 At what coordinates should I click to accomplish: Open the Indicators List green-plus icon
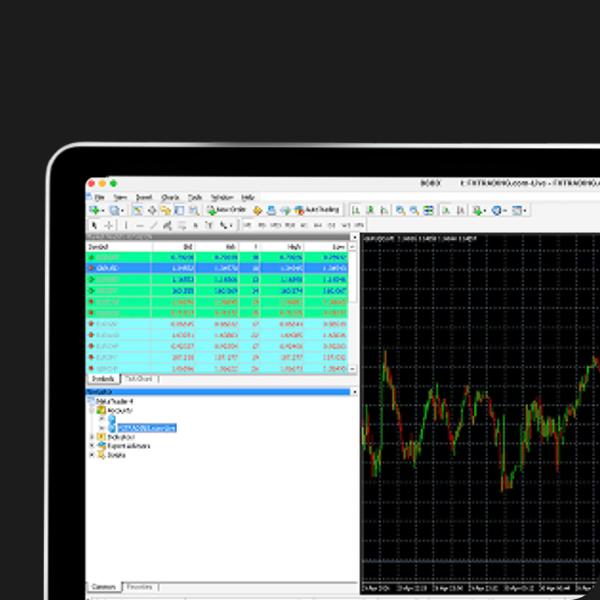[477, 210]
